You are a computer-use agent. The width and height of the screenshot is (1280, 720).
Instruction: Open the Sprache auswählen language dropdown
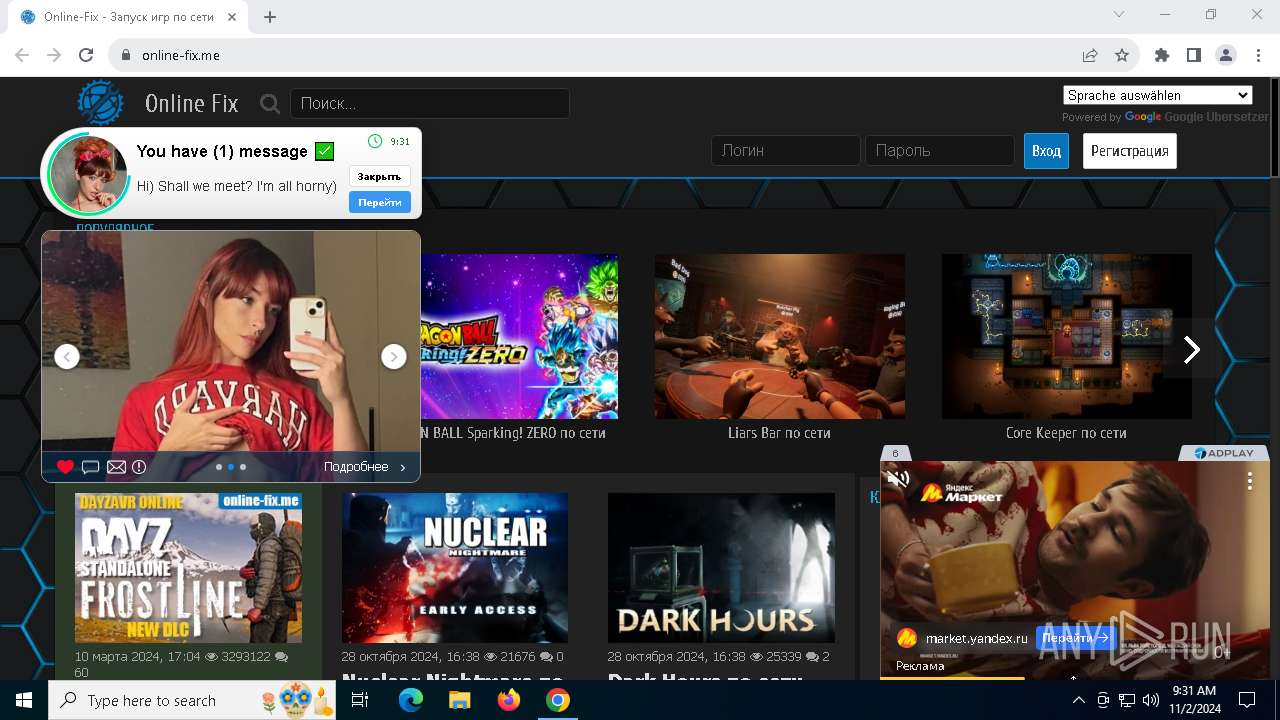pyautogui.click(x=1158, y=95)
